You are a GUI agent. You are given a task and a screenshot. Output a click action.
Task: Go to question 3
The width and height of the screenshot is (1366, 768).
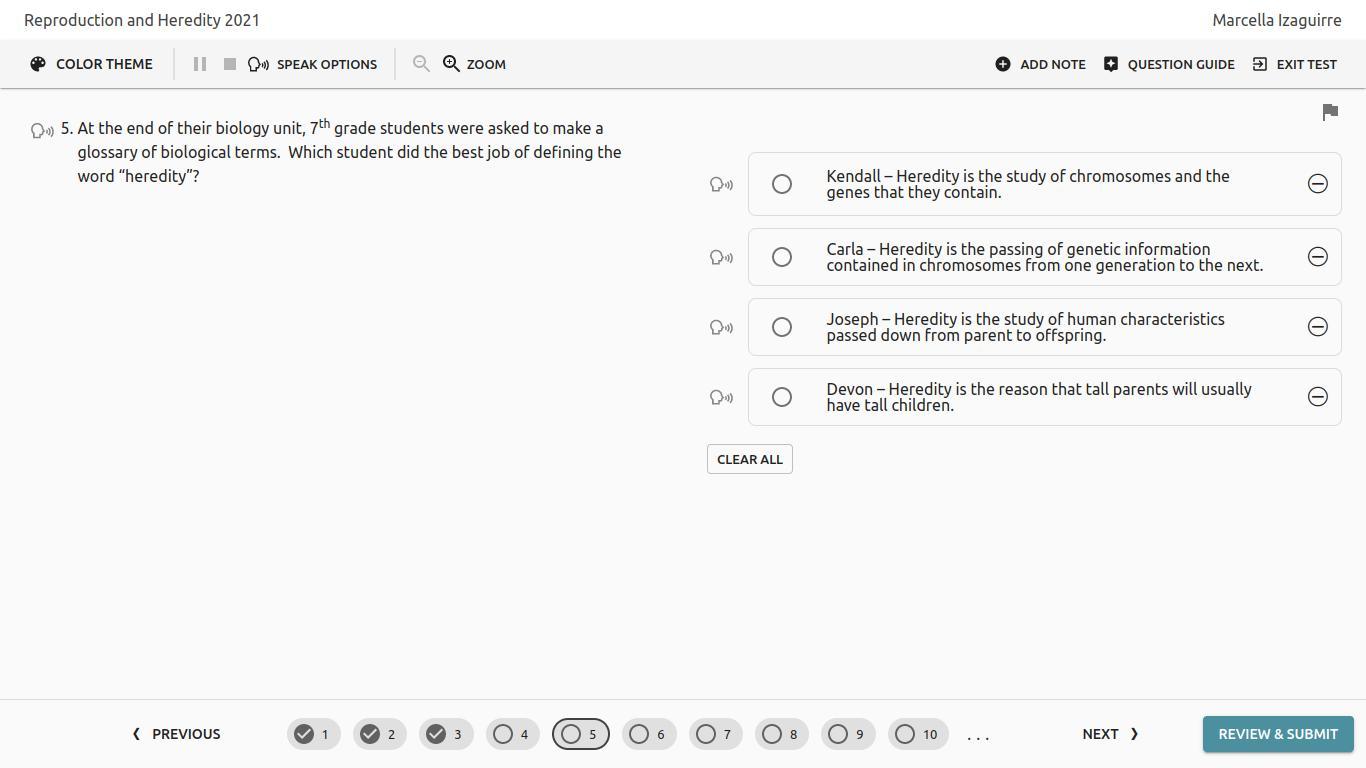click(x=446, y=734)
